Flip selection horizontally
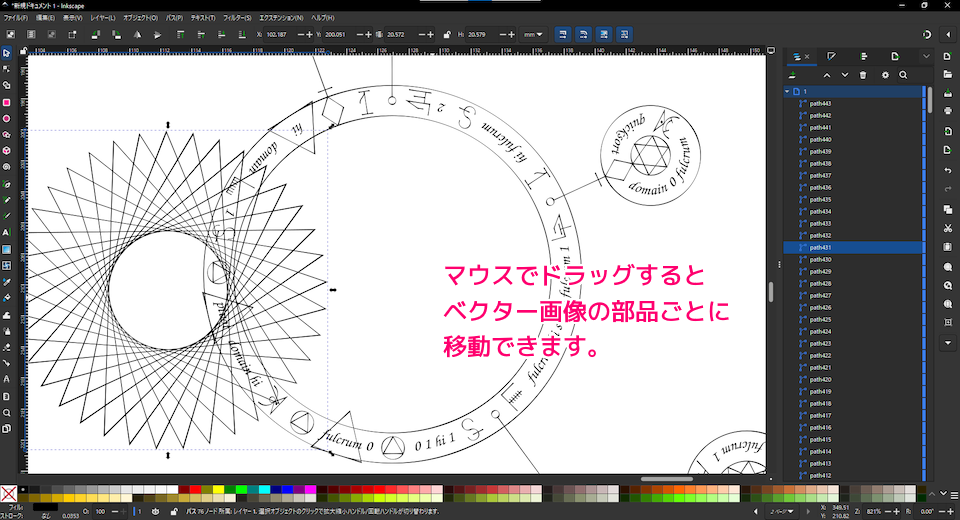 (x=137, y=35)
